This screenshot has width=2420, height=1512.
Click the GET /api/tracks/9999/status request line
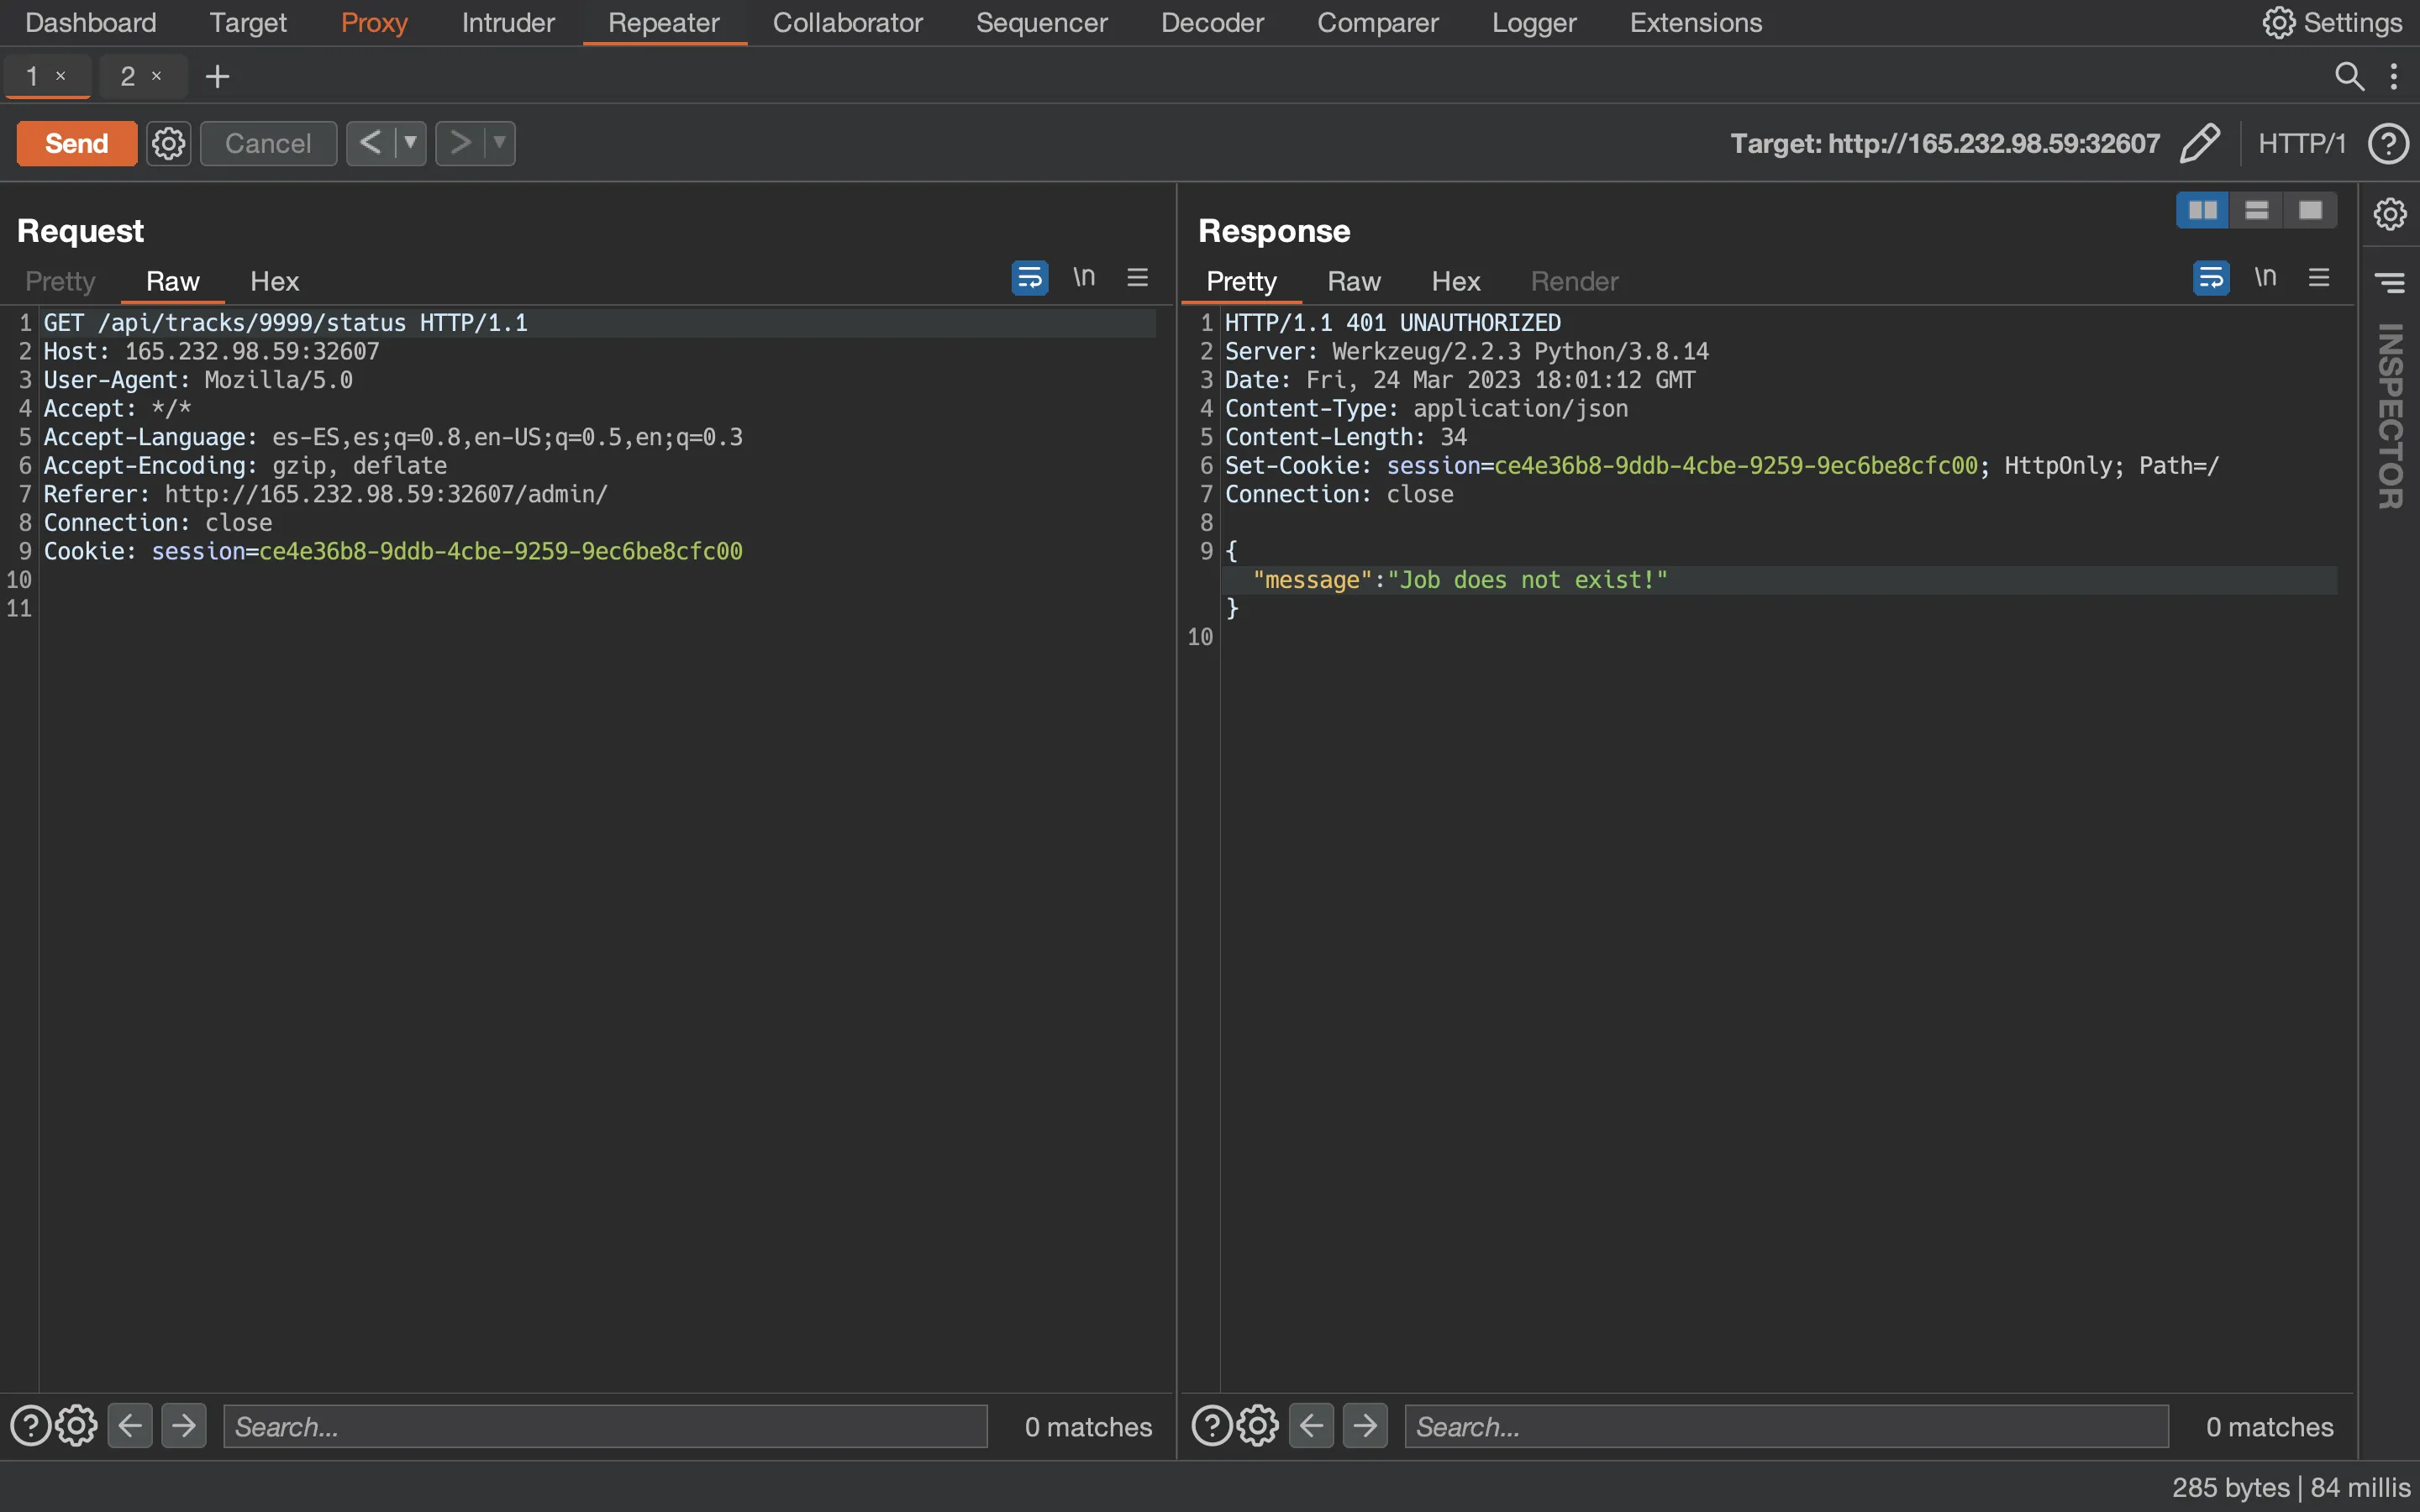pos(286,323)
